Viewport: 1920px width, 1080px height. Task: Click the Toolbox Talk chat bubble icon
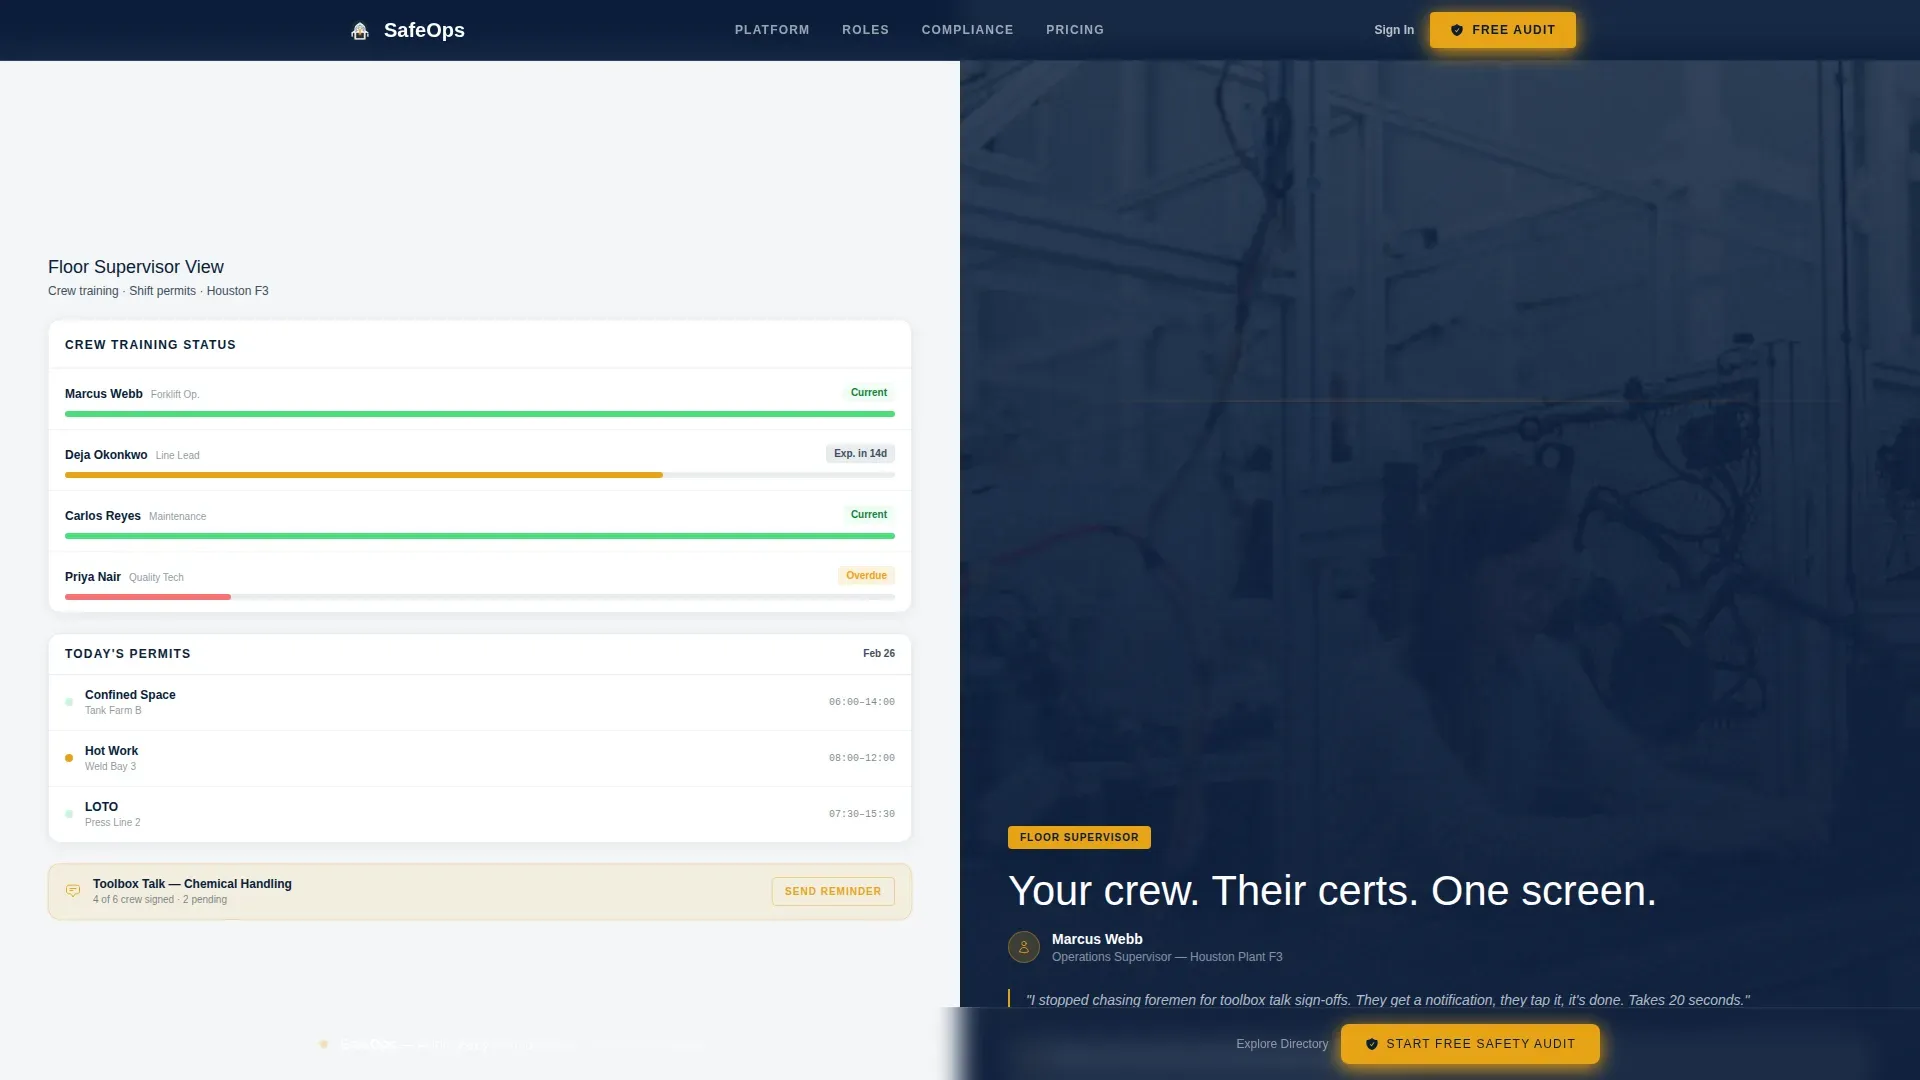(73, 891)
